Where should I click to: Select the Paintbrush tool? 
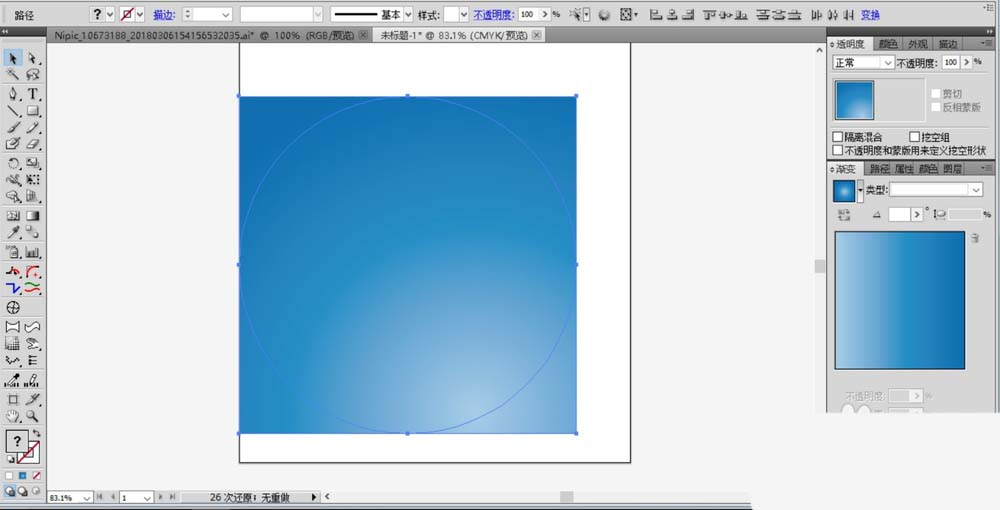pos(13,128)
